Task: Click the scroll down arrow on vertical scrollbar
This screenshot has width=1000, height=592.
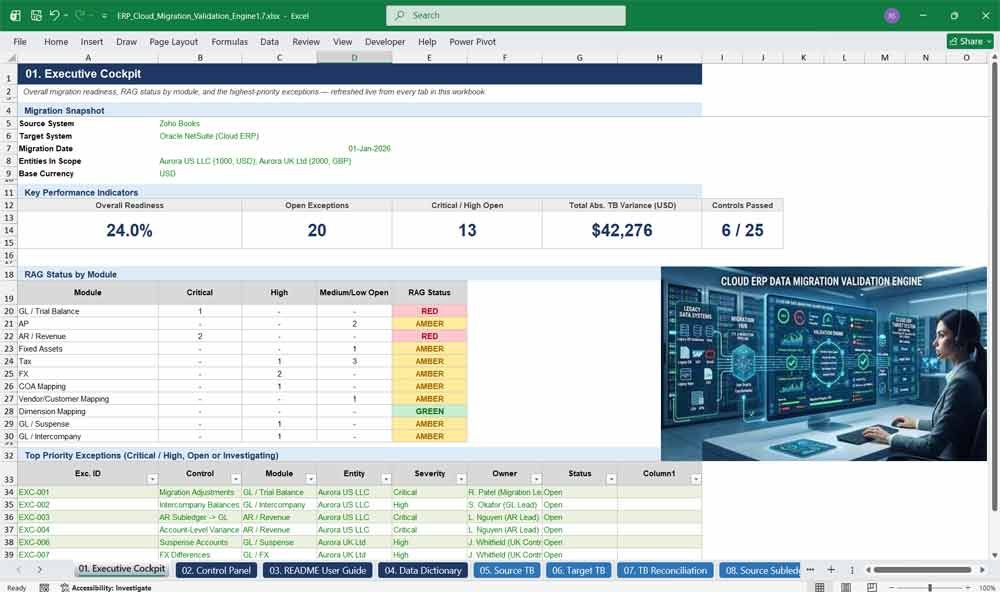Action: click(x=994, y=556)
